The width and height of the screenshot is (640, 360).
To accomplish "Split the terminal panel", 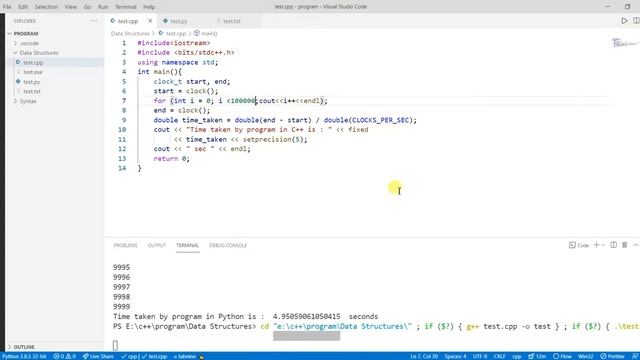I will pos(613,245).
